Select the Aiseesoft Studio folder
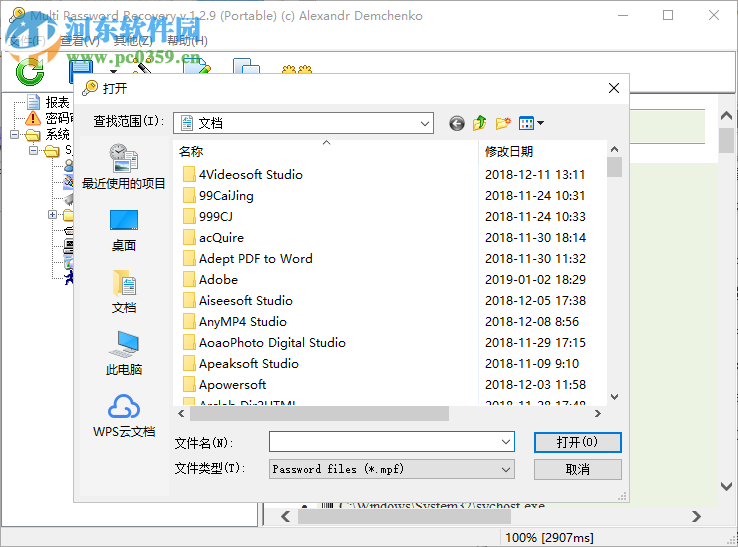738x547 pixels. pyautogui.click(x=238, y=301)
